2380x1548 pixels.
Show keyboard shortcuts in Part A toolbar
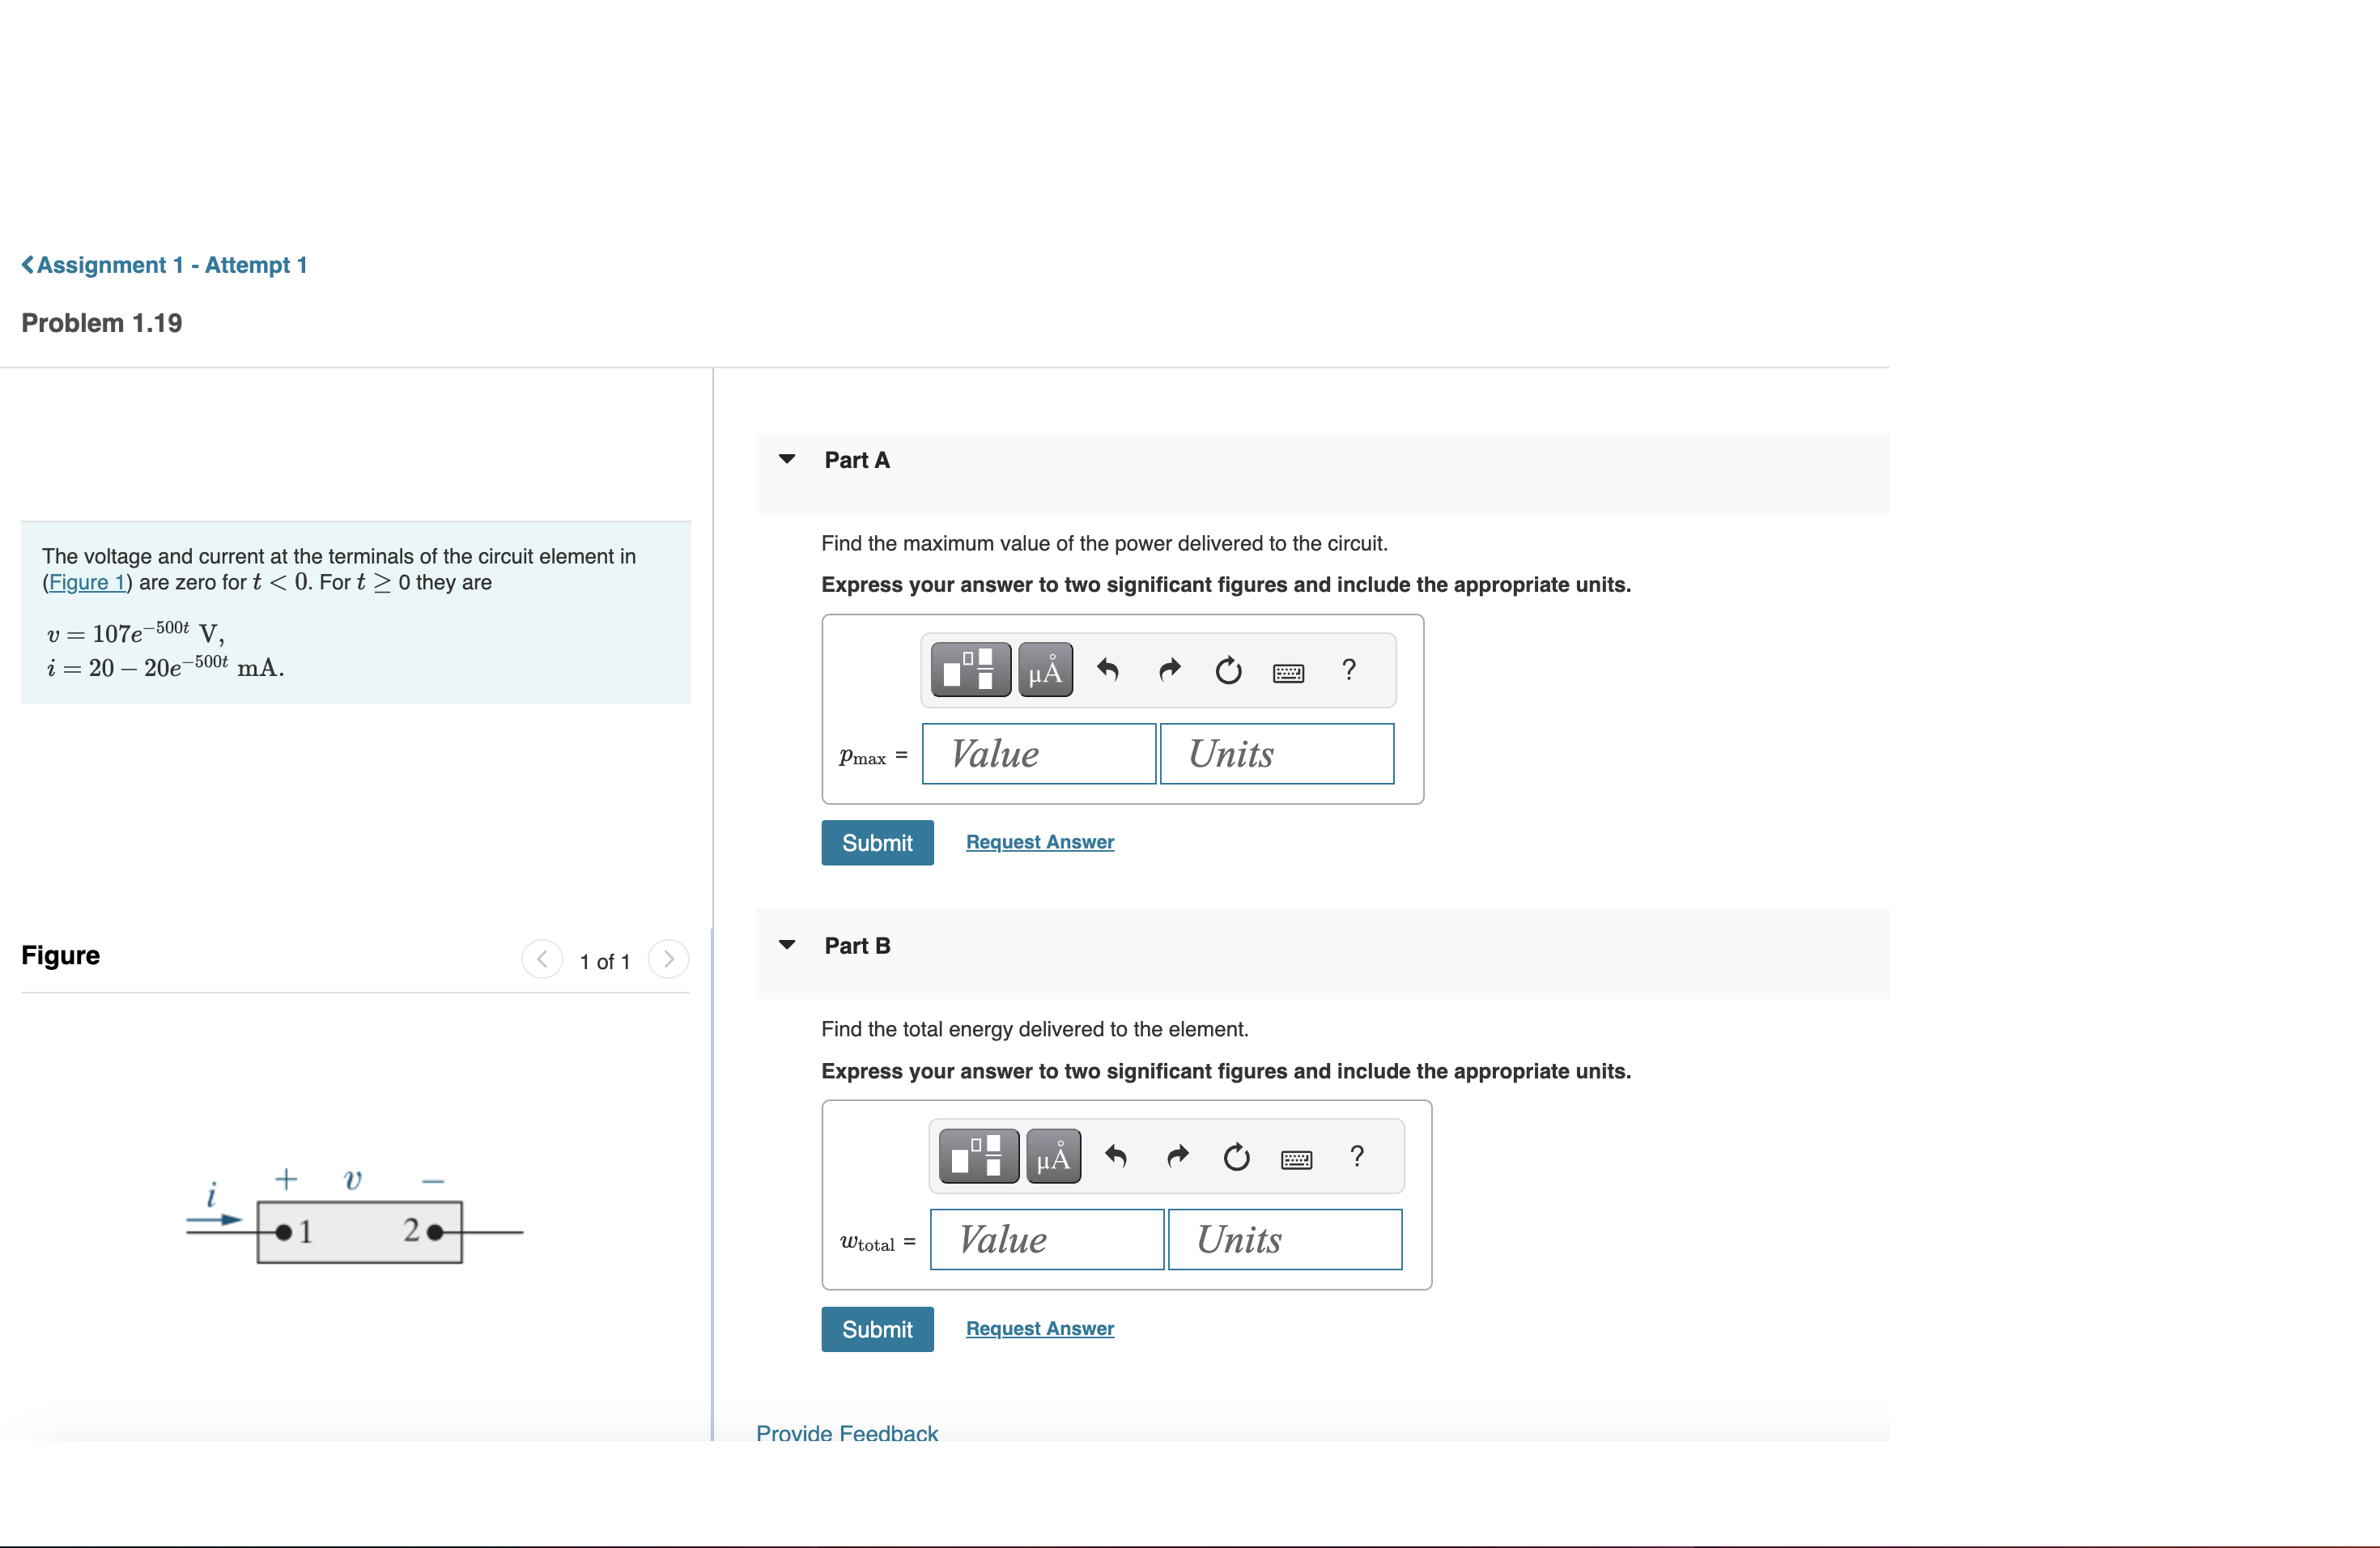[x=1288, y=673]
